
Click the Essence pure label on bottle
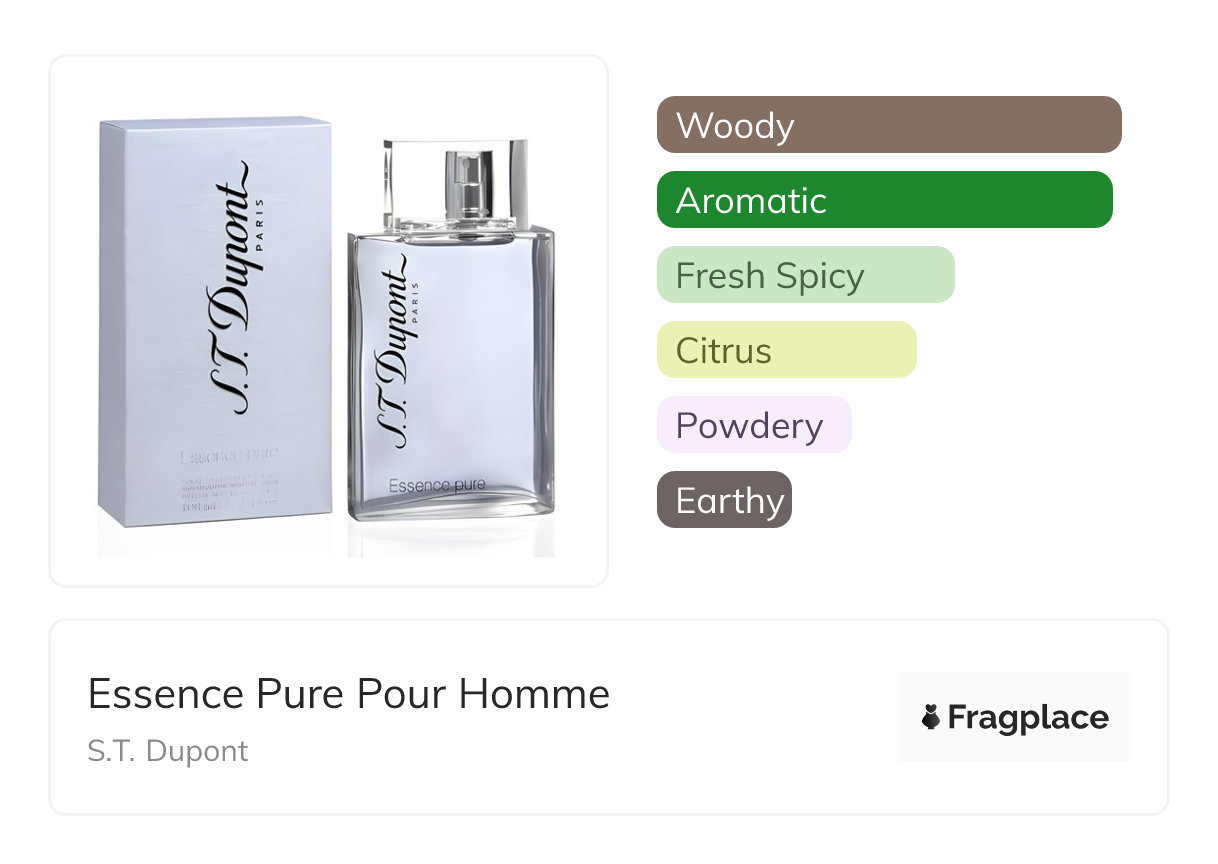click(x=437, y=485)
